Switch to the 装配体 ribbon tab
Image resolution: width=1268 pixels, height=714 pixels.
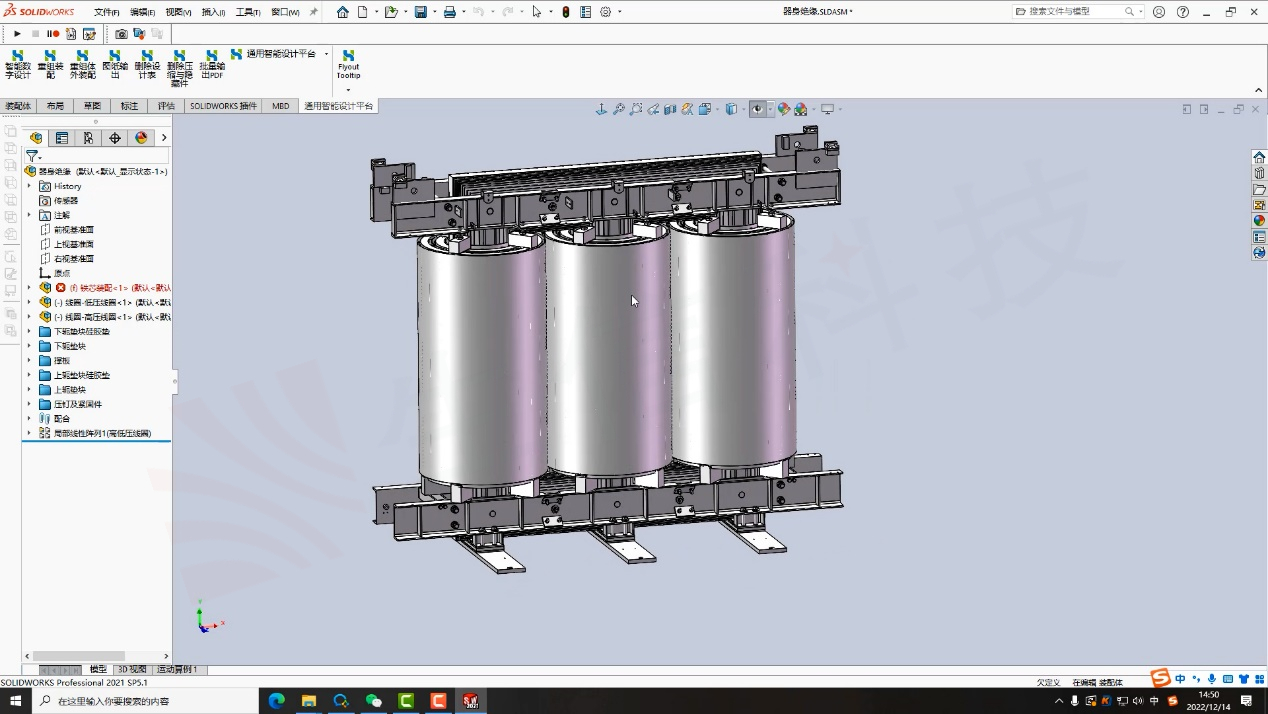coord(18,106)
